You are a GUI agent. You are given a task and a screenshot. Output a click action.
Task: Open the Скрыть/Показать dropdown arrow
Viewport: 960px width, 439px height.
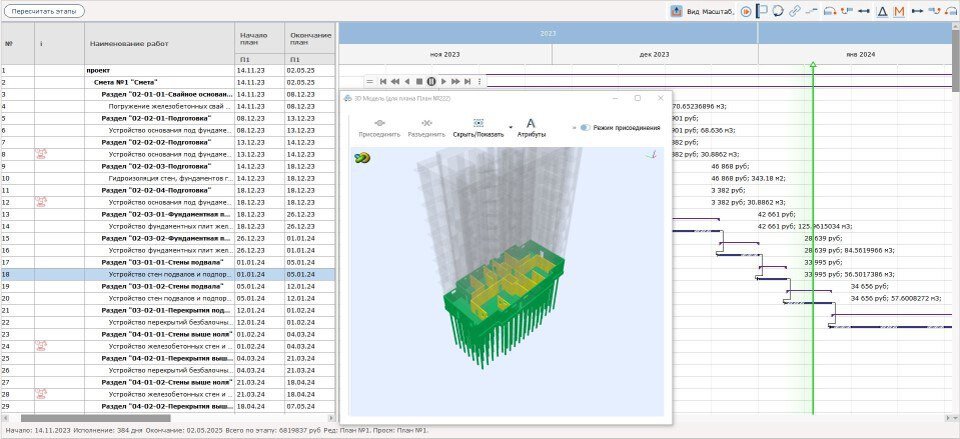(x=510, y=128)
